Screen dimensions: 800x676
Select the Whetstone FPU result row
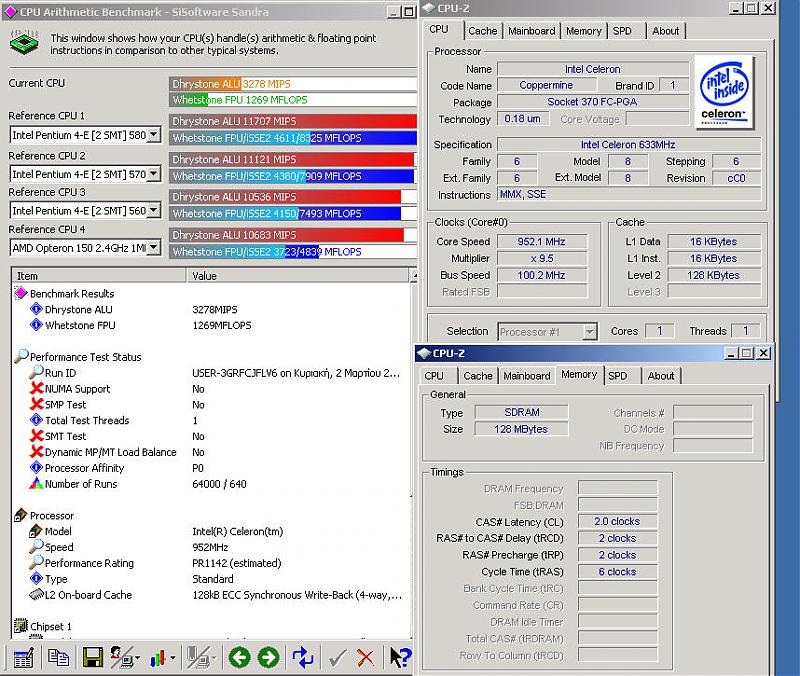click(210, 325)
